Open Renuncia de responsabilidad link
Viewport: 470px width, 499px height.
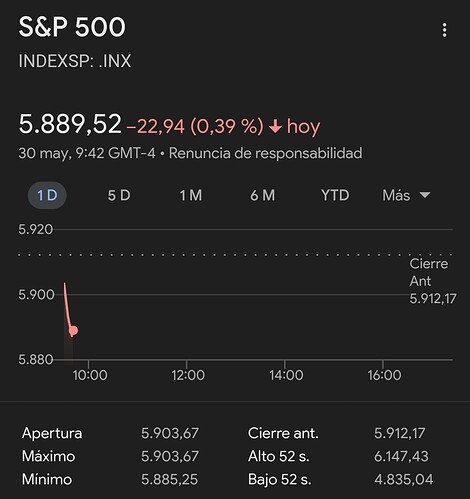(x=265, y=153)
